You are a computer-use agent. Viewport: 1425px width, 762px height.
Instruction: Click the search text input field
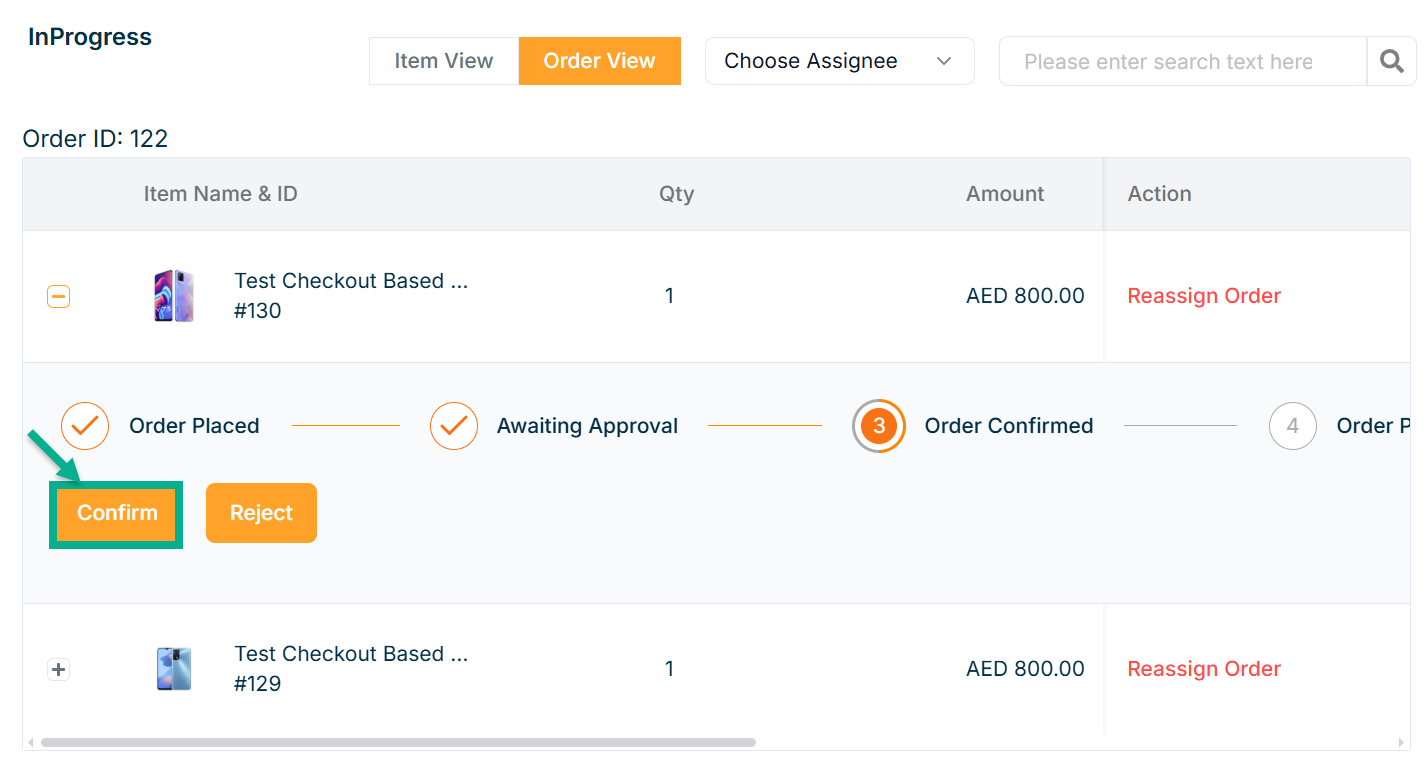pyautogui.click(x=1182, y=61)
